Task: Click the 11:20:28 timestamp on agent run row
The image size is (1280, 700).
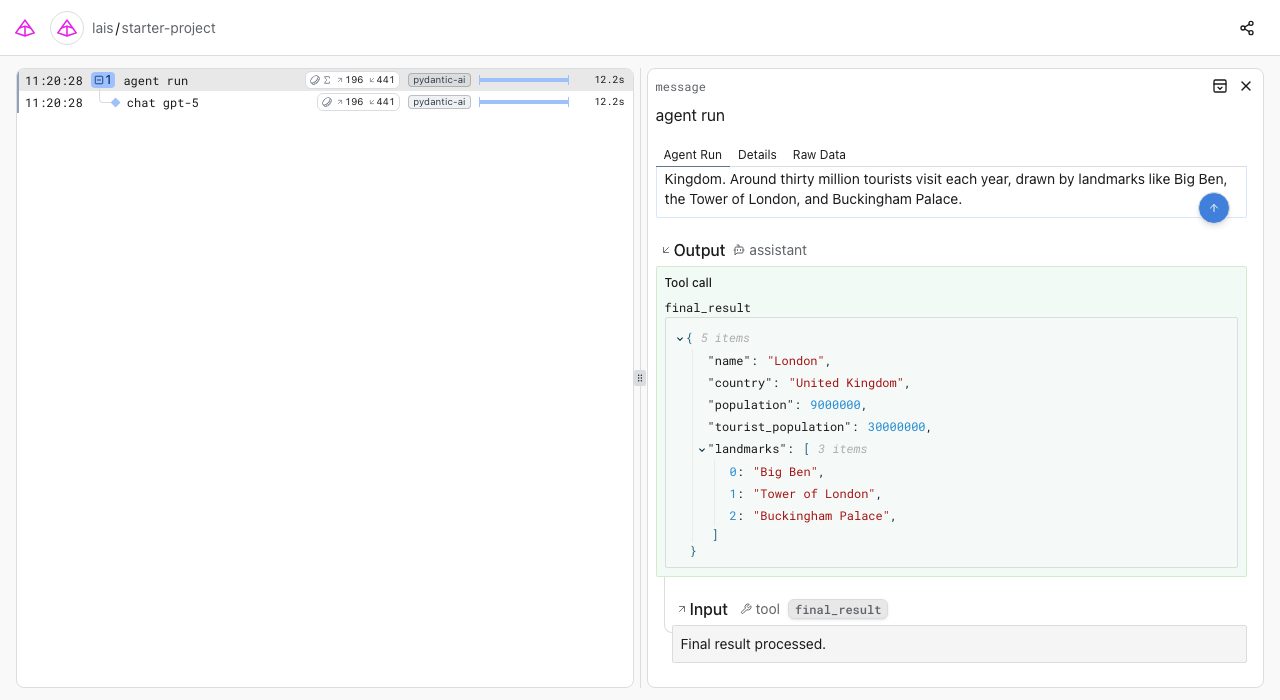Action: [54, 80]
